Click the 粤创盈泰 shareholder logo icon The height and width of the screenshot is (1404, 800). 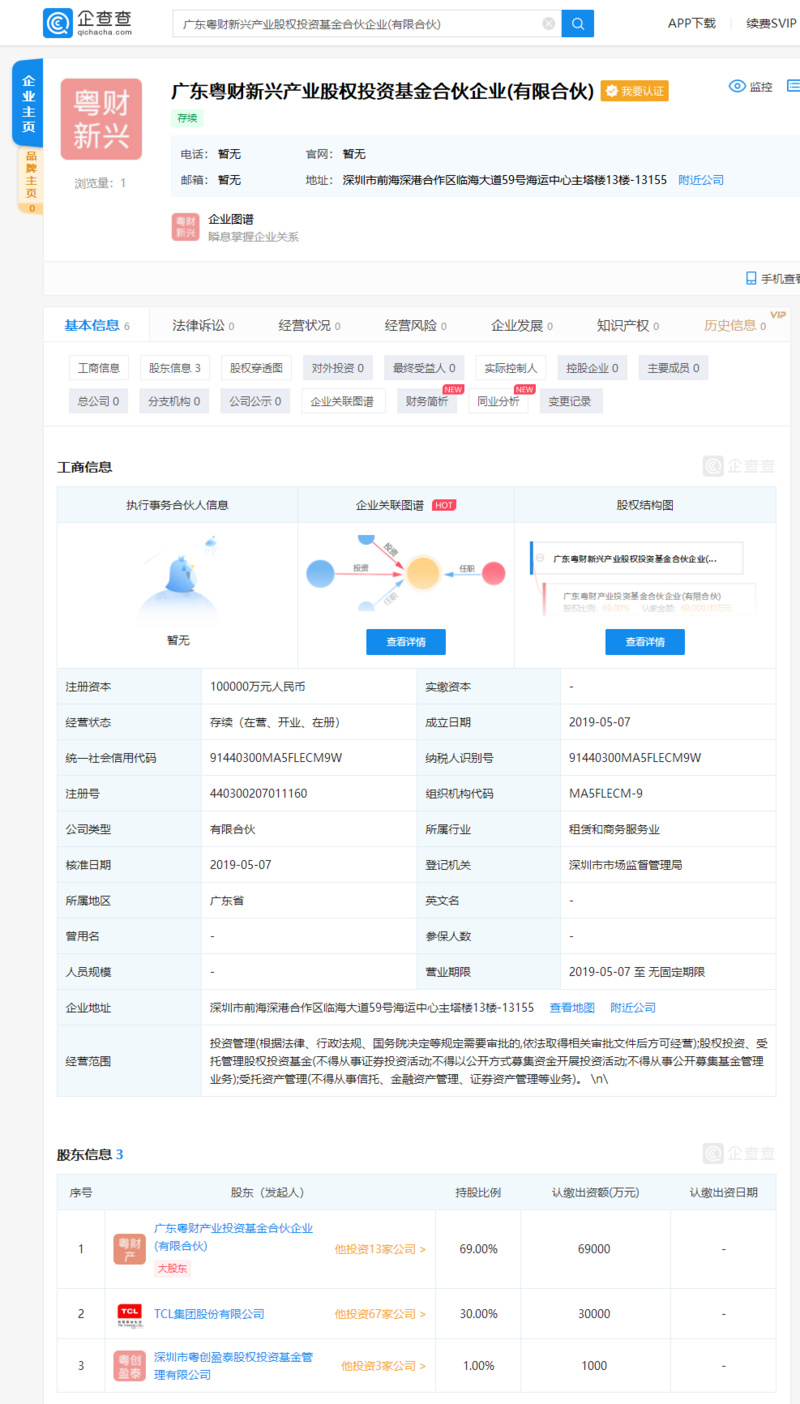click(128, 1365)
